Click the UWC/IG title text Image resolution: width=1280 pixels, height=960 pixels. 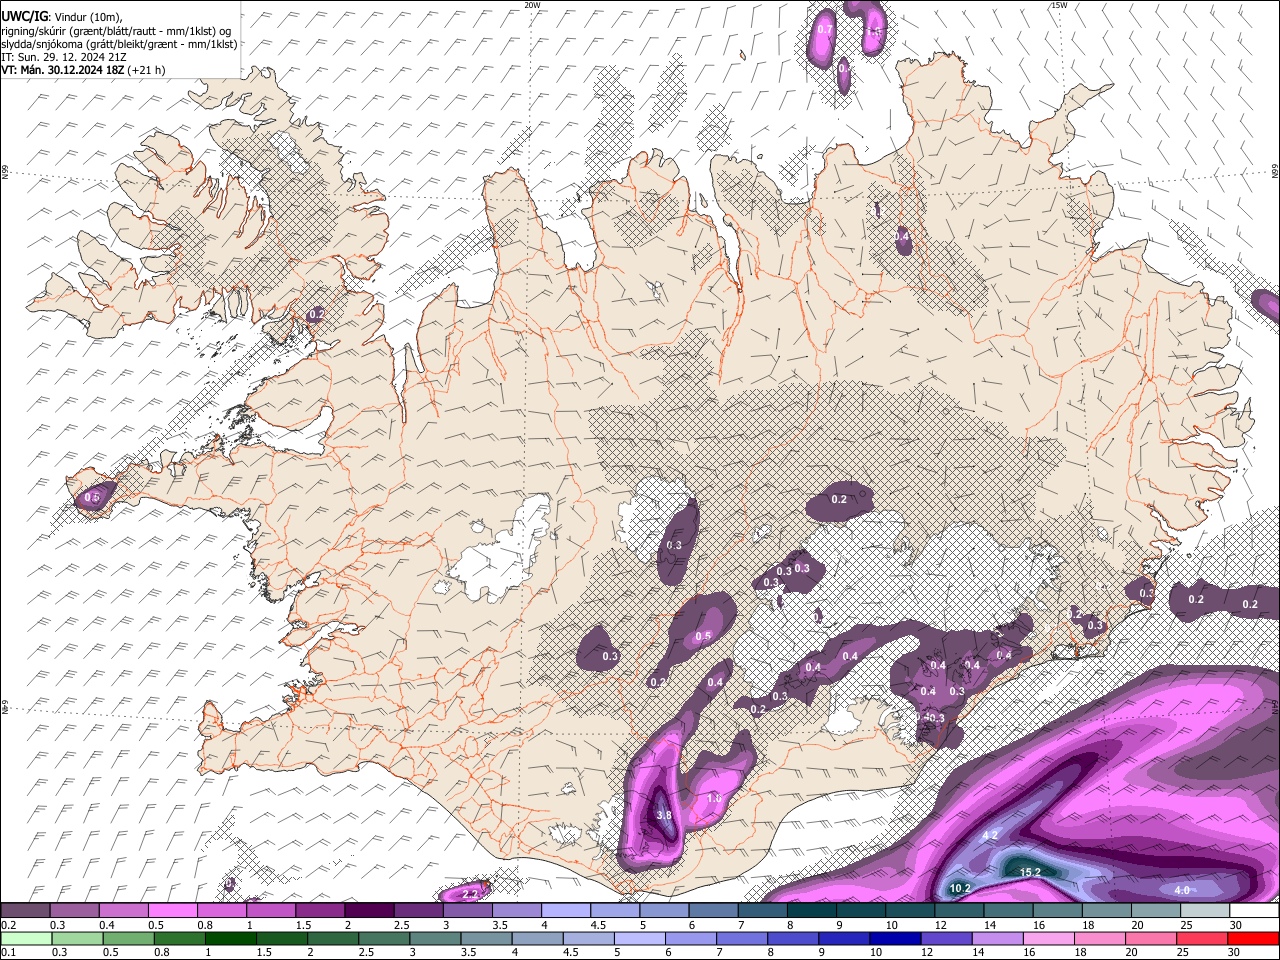click(x=24, y=16)
